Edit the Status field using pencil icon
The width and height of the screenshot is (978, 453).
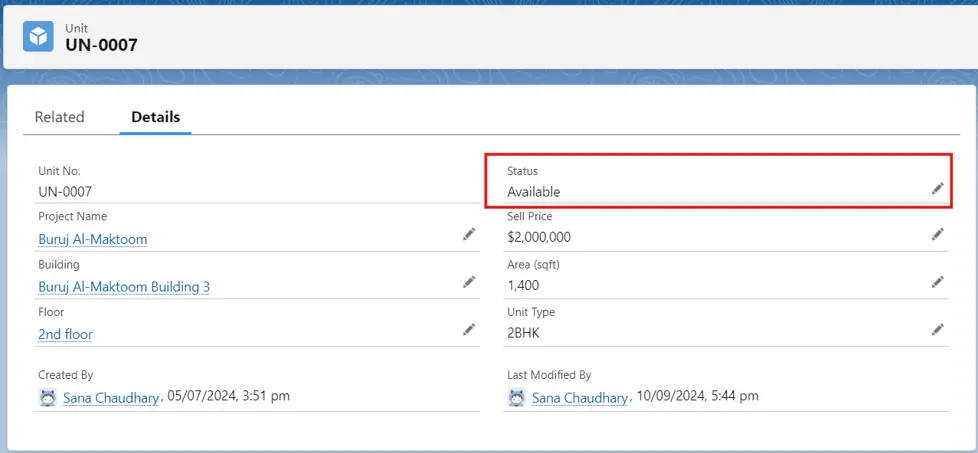click(x=937, y=188)
